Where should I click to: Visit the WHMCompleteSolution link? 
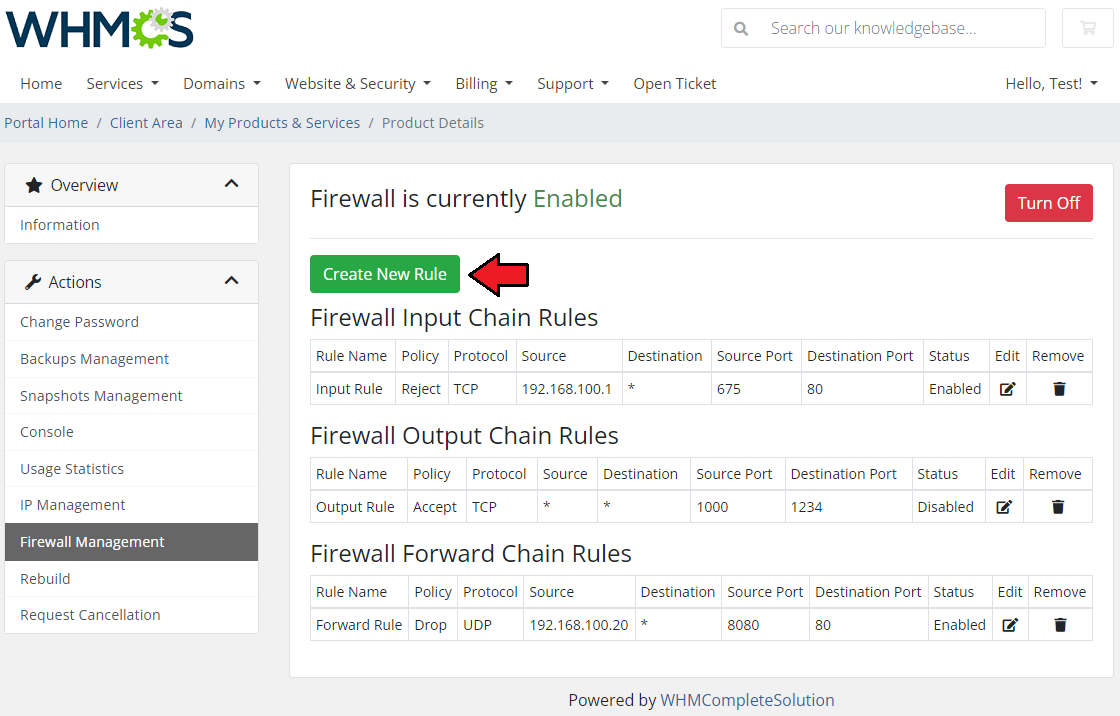click(747, 700)
